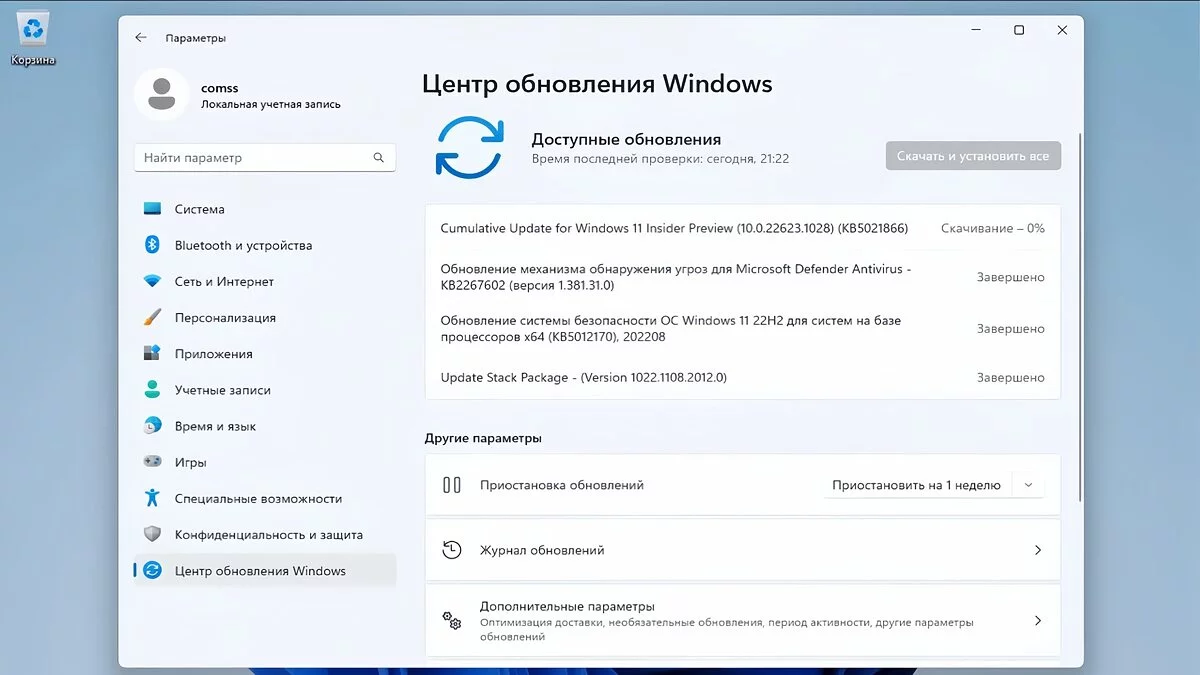Open the Журнал обновлений entry
Viewport: 1200px width, 675px height.
[743, 550]
